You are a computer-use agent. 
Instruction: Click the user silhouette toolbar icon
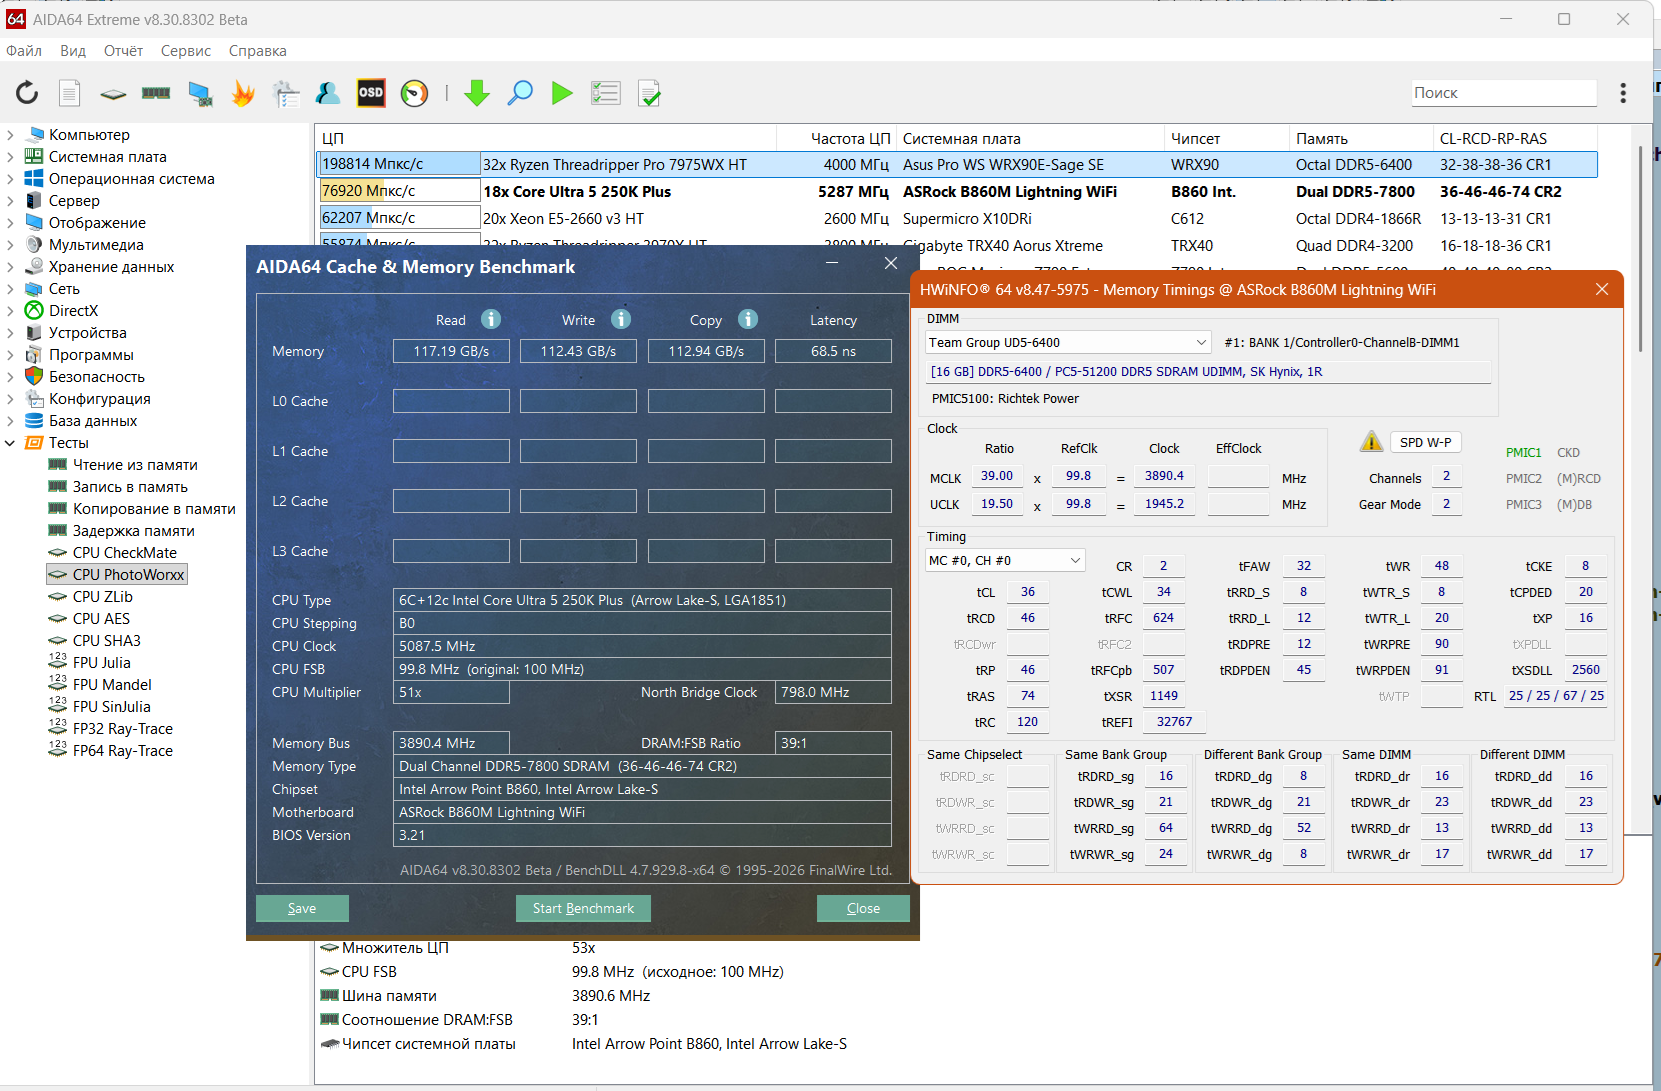point(328,93)
